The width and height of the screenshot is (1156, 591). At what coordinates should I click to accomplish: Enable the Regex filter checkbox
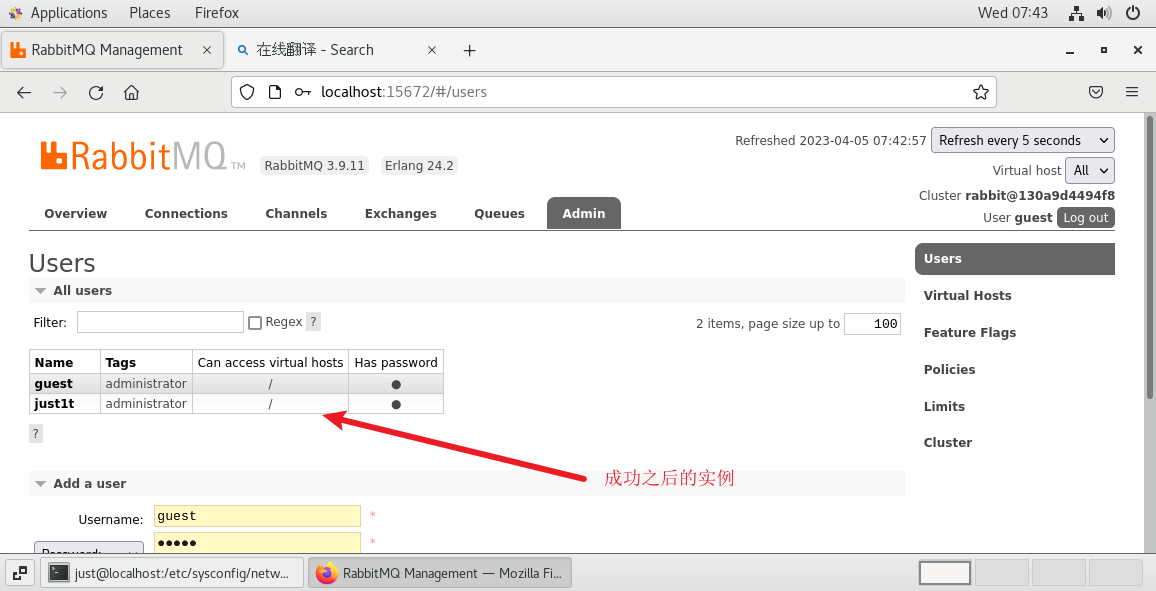pyautogui.click(x=255, y=323)
